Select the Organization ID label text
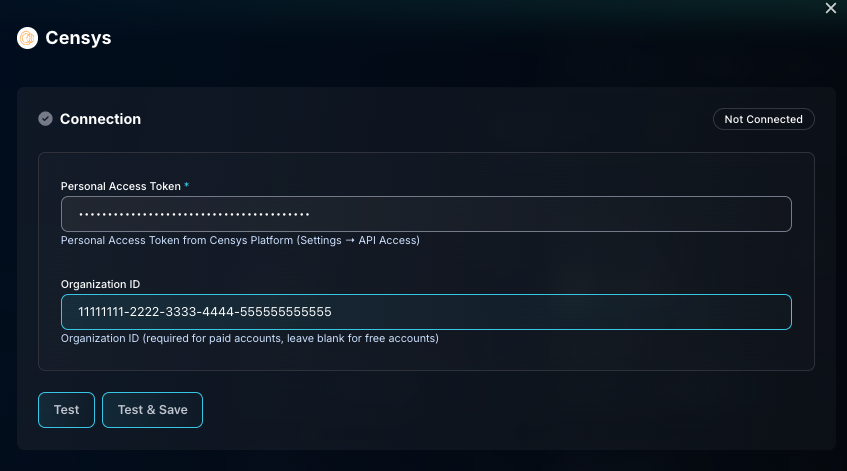The width and height of the screenshot is (847, 471). point(100,284)
